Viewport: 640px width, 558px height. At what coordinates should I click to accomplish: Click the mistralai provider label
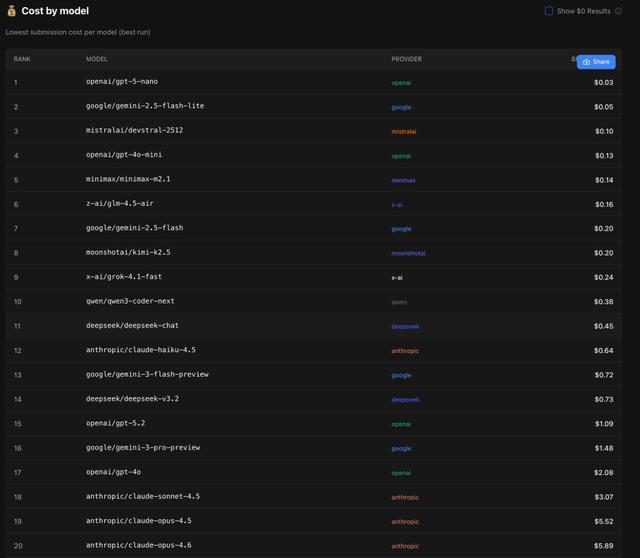(404, 131)
